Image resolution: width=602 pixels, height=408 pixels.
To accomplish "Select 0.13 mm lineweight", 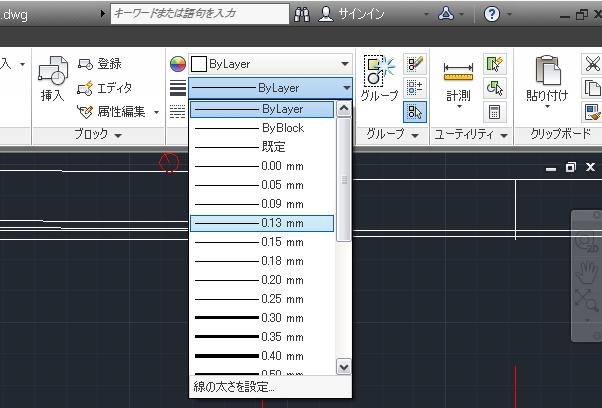I will [262, 223].
